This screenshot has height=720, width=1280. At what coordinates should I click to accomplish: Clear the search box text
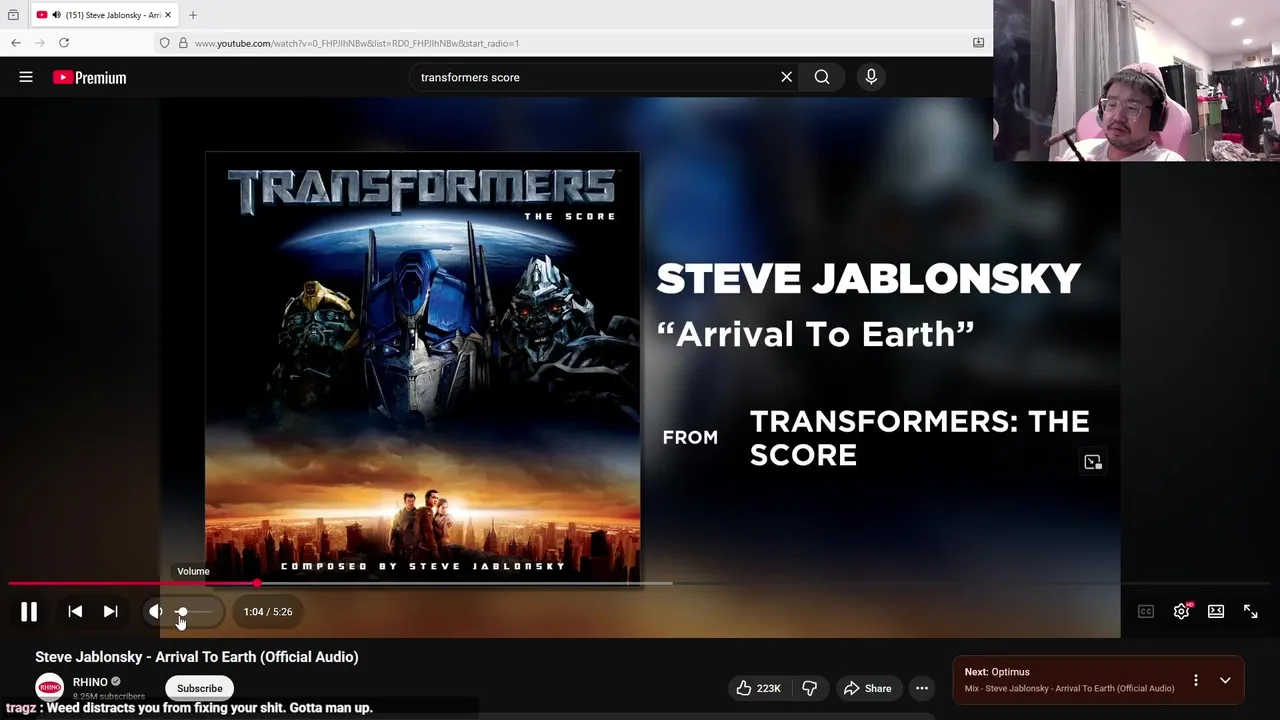coord(786,77)
